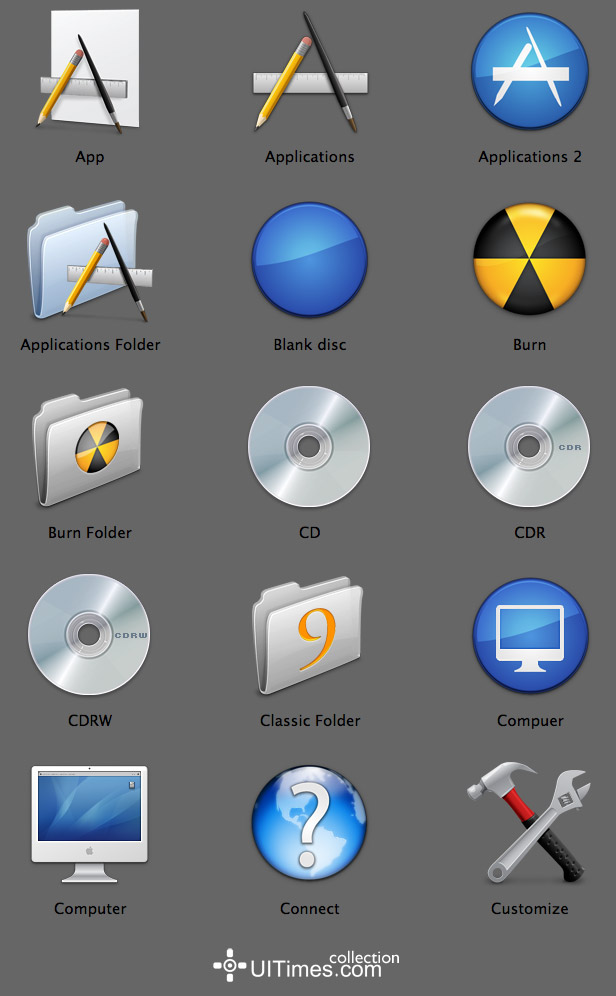
Task: Open the Customize hammer and wrench icon
Action: click(530, 823)
